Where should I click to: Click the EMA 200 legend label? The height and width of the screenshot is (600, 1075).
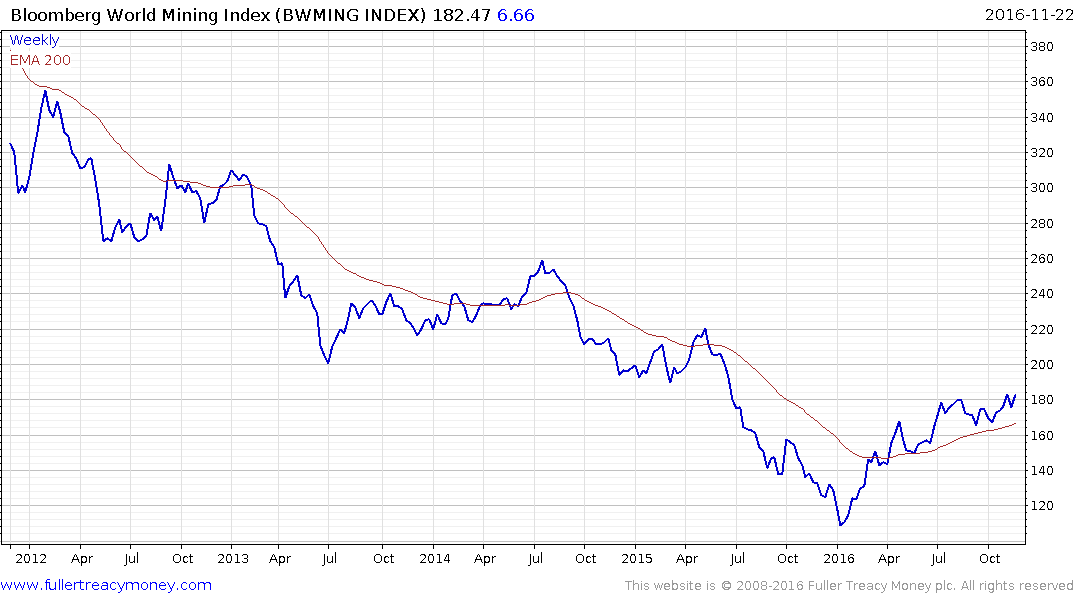point(40,60)
